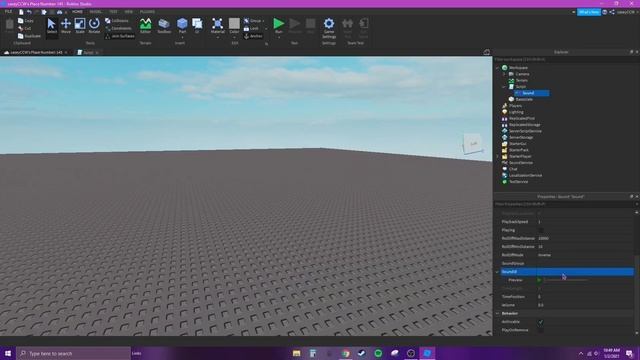The image size is (640, 360).
Task: Click the Undo arrow in quick access bar
Action: (x=29, y=12)
